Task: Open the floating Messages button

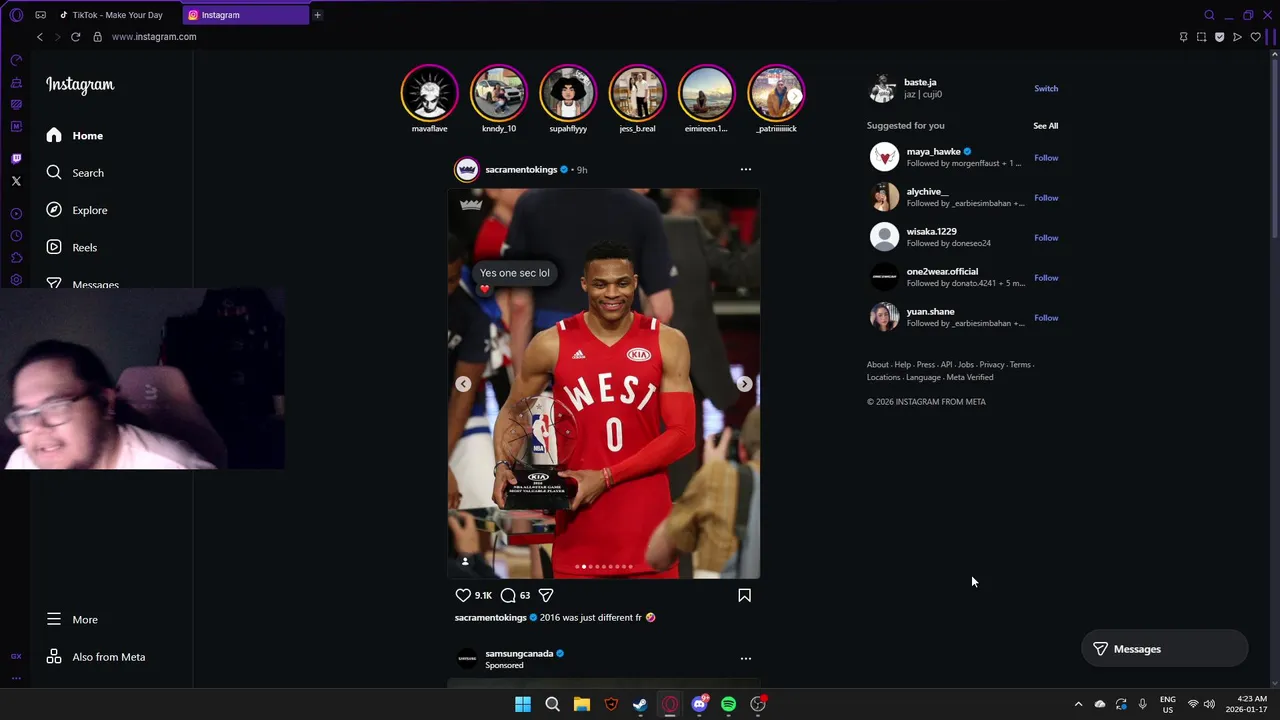Action: 1165,649
